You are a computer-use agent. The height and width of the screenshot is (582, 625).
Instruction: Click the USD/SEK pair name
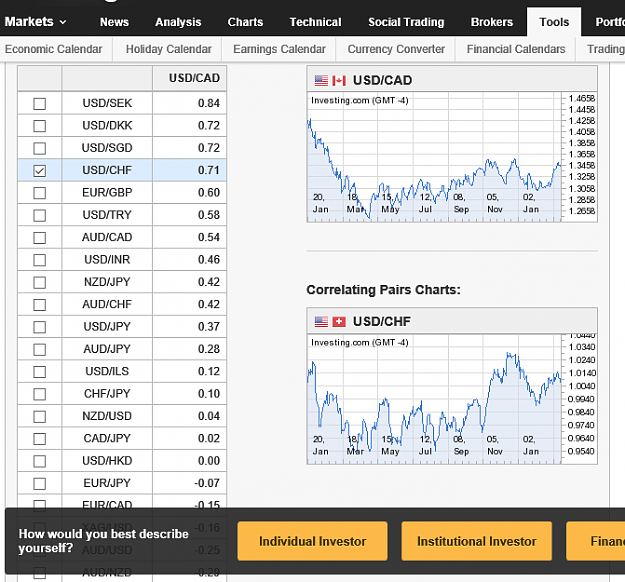107,103
